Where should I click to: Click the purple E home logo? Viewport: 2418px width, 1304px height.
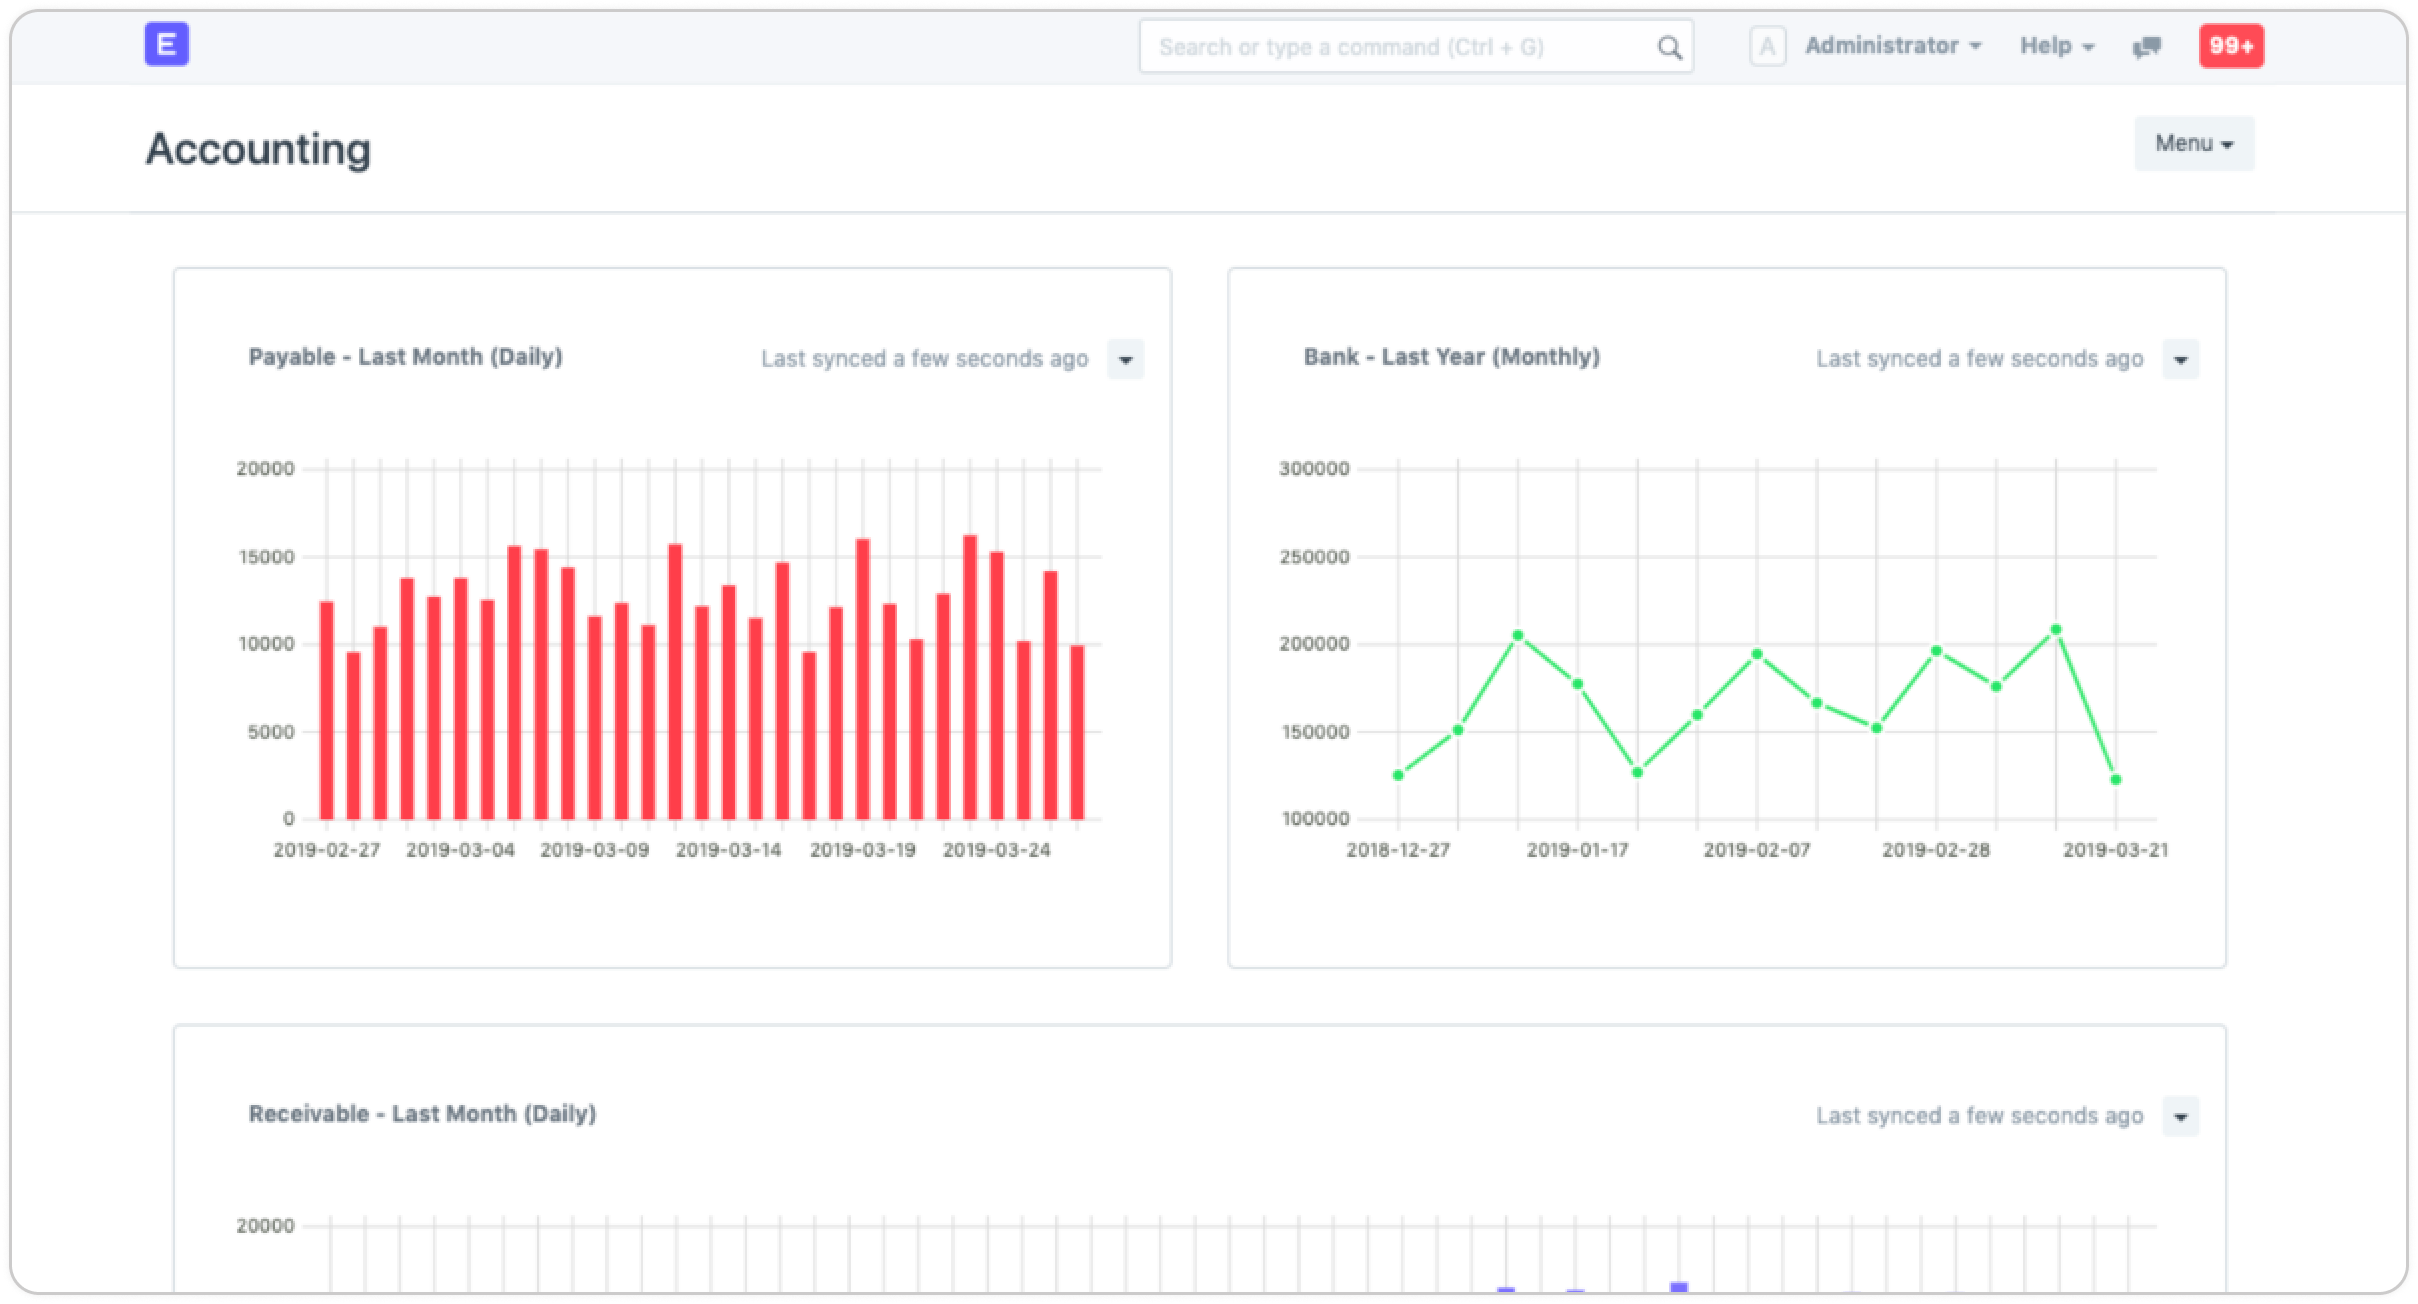tap(167, 45)
